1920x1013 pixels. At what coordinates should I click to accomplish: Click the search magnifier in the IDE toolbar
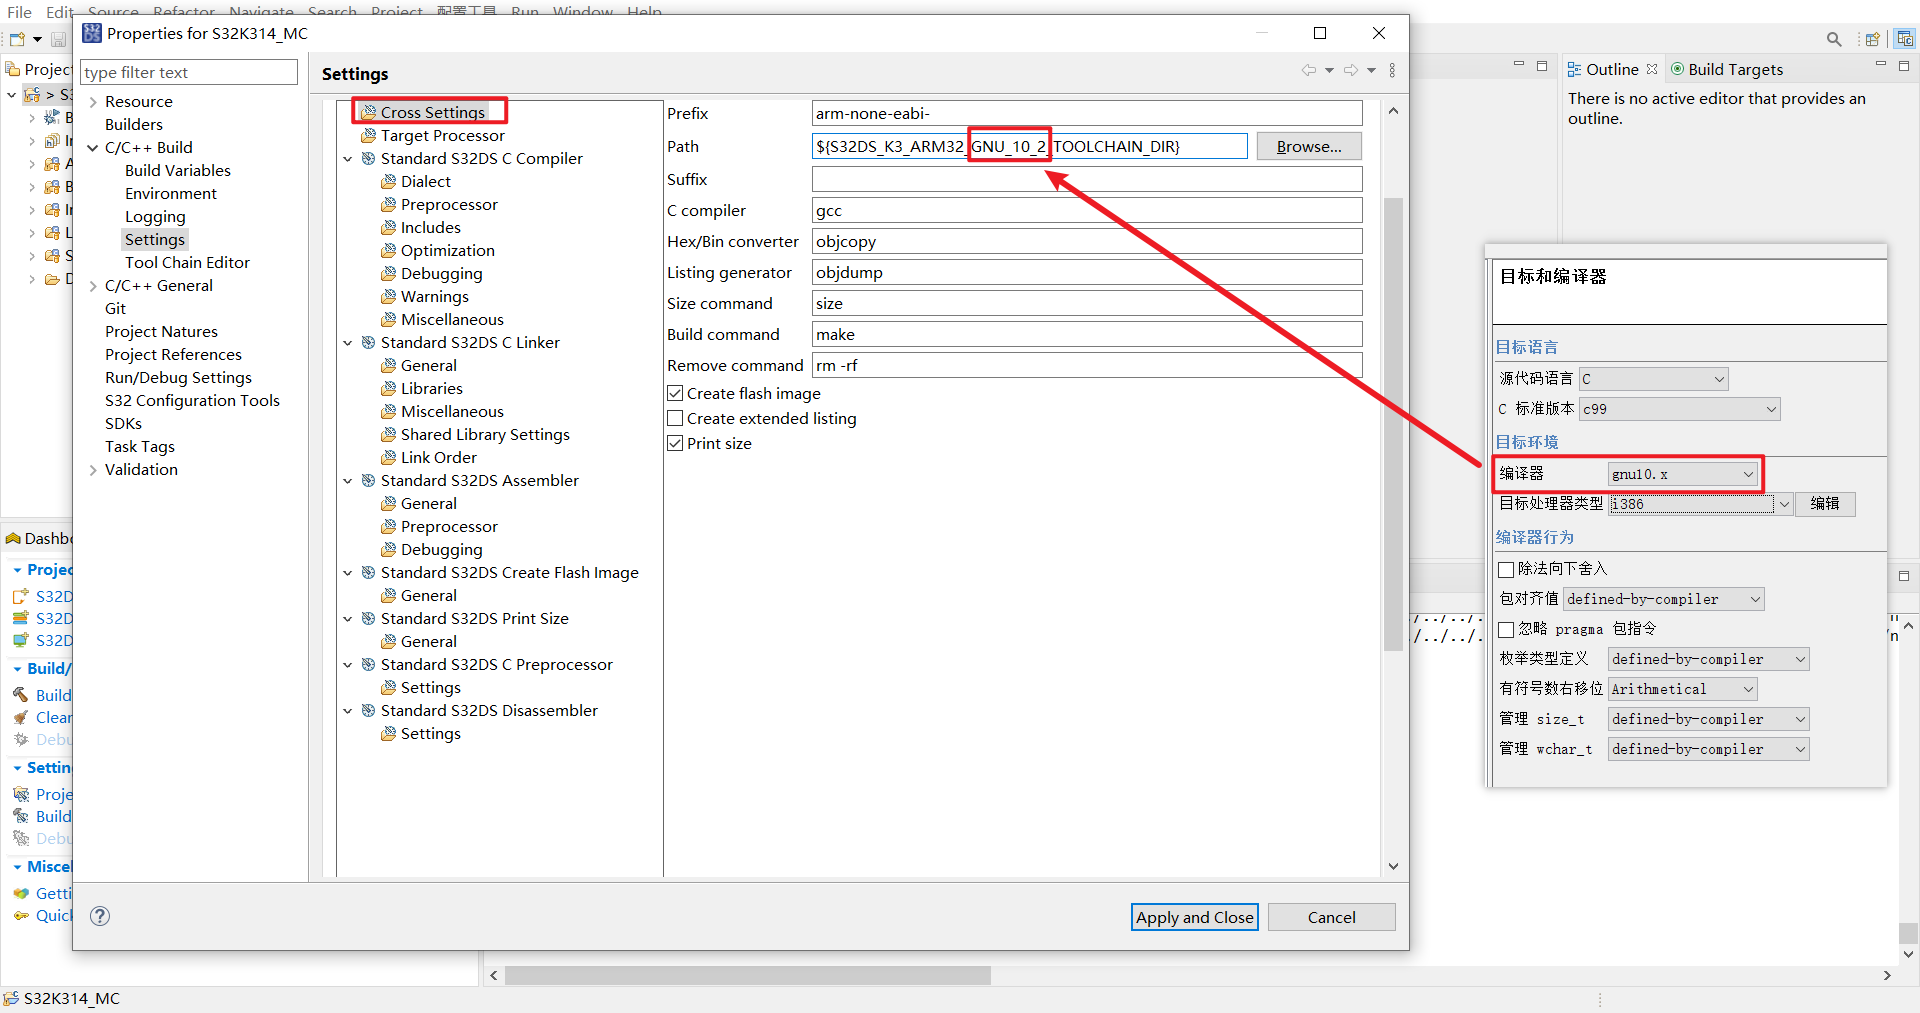tap(1834, 39)
